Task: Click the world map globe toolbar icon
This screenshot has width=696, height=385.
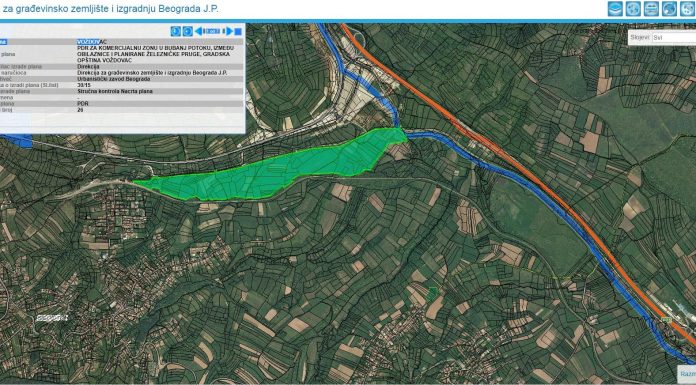Action: [x=633, y=9]
